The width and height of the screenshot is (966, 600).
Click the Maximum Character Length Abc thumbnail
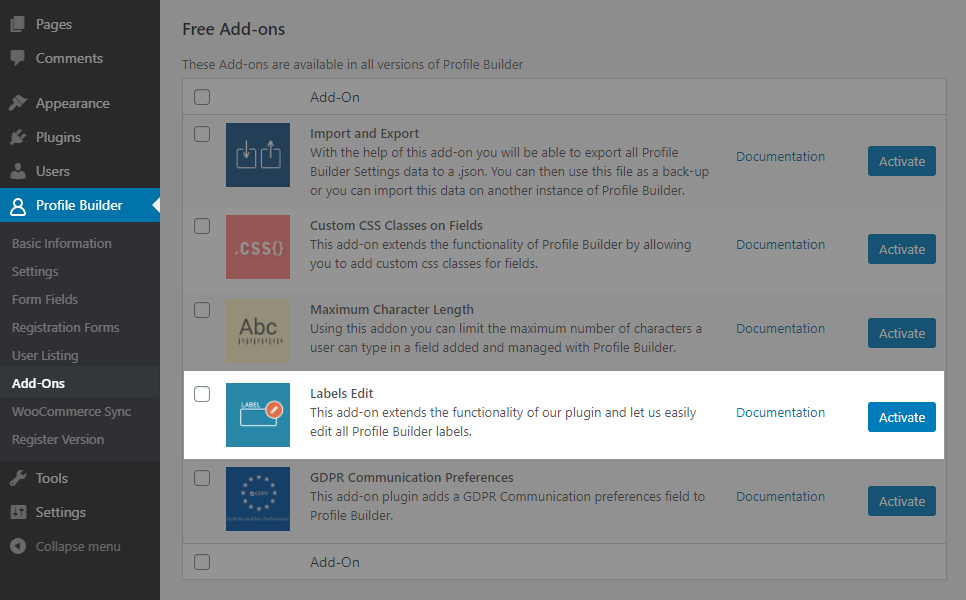click(x=258, y=331)
